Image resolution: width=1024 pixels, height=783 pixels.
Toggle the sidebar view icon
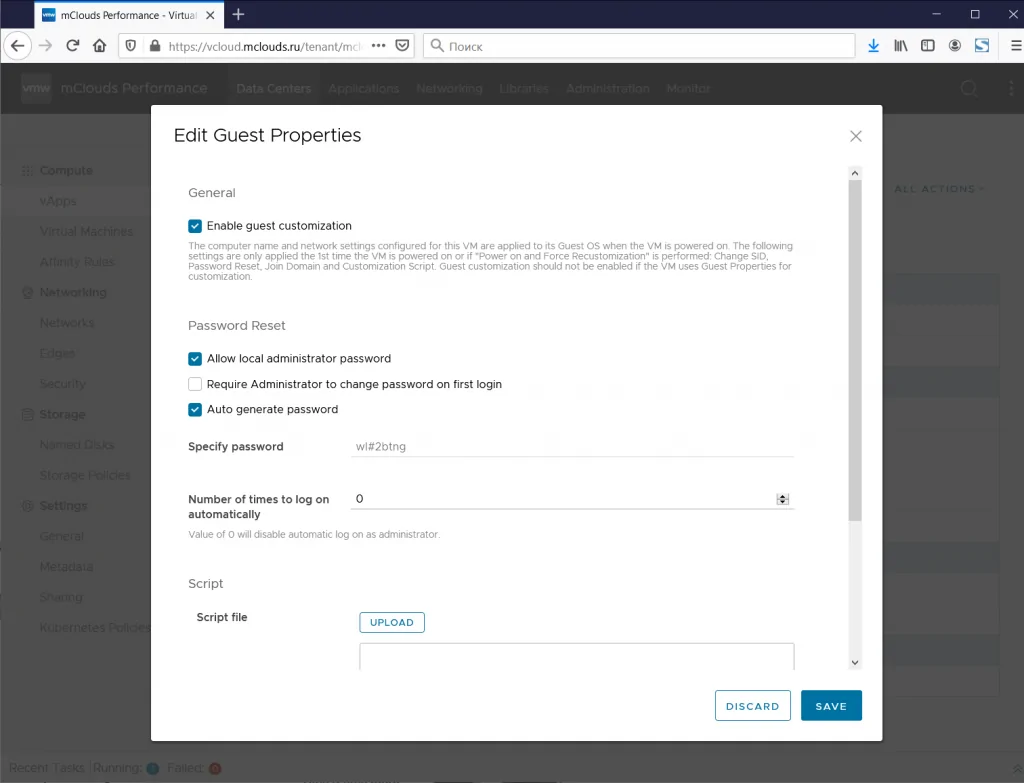coord(927,46)
